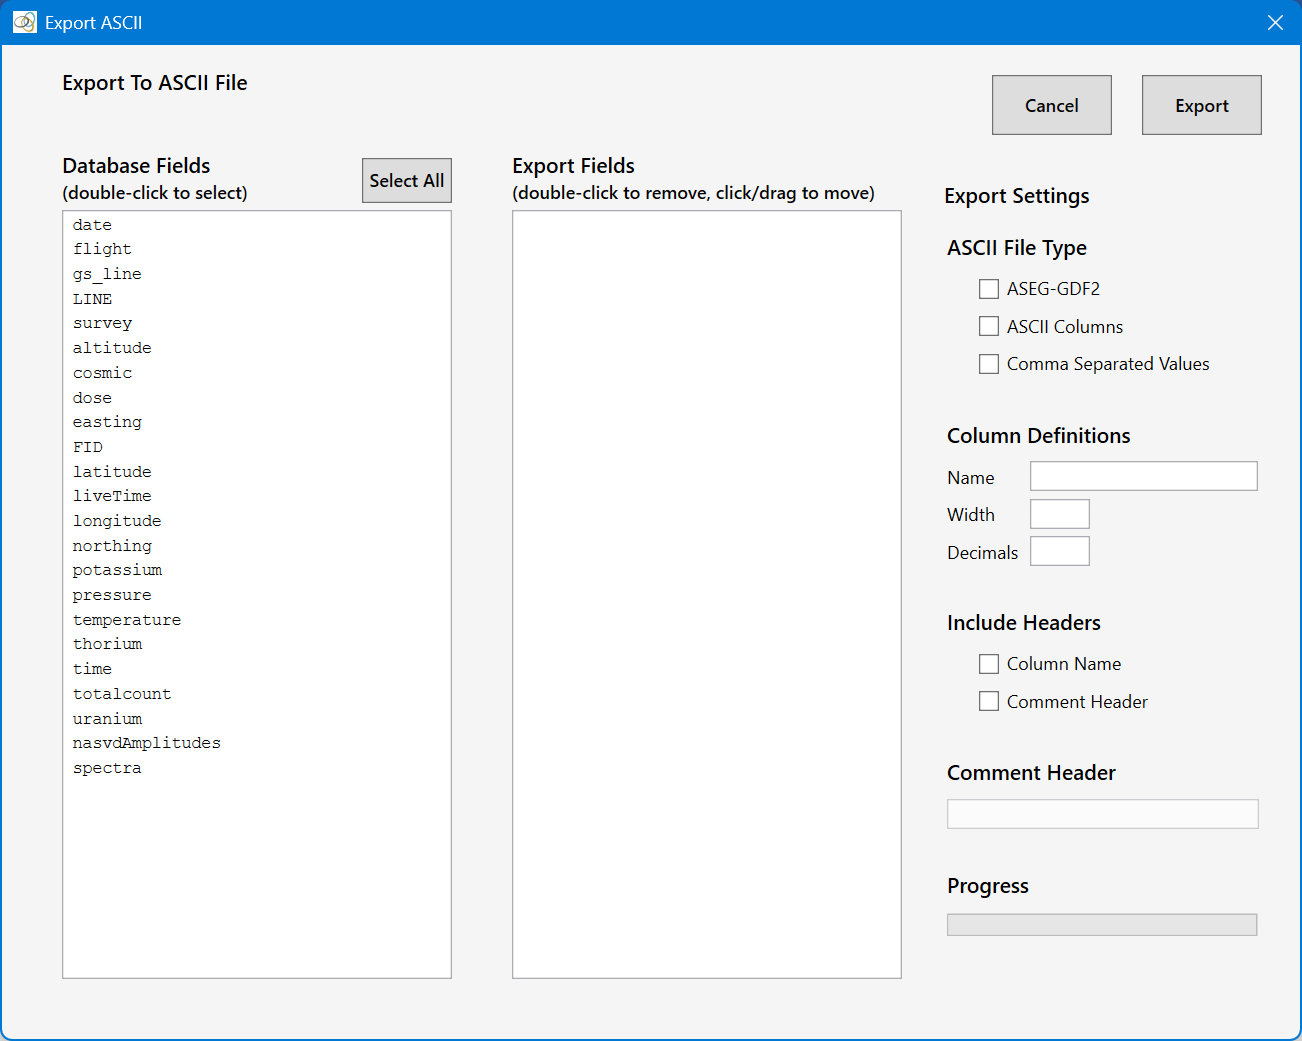Viewport: 1302px width, 1041px height.
Task: Toggle the Column Name header checkbox
Action: [989, 664]
